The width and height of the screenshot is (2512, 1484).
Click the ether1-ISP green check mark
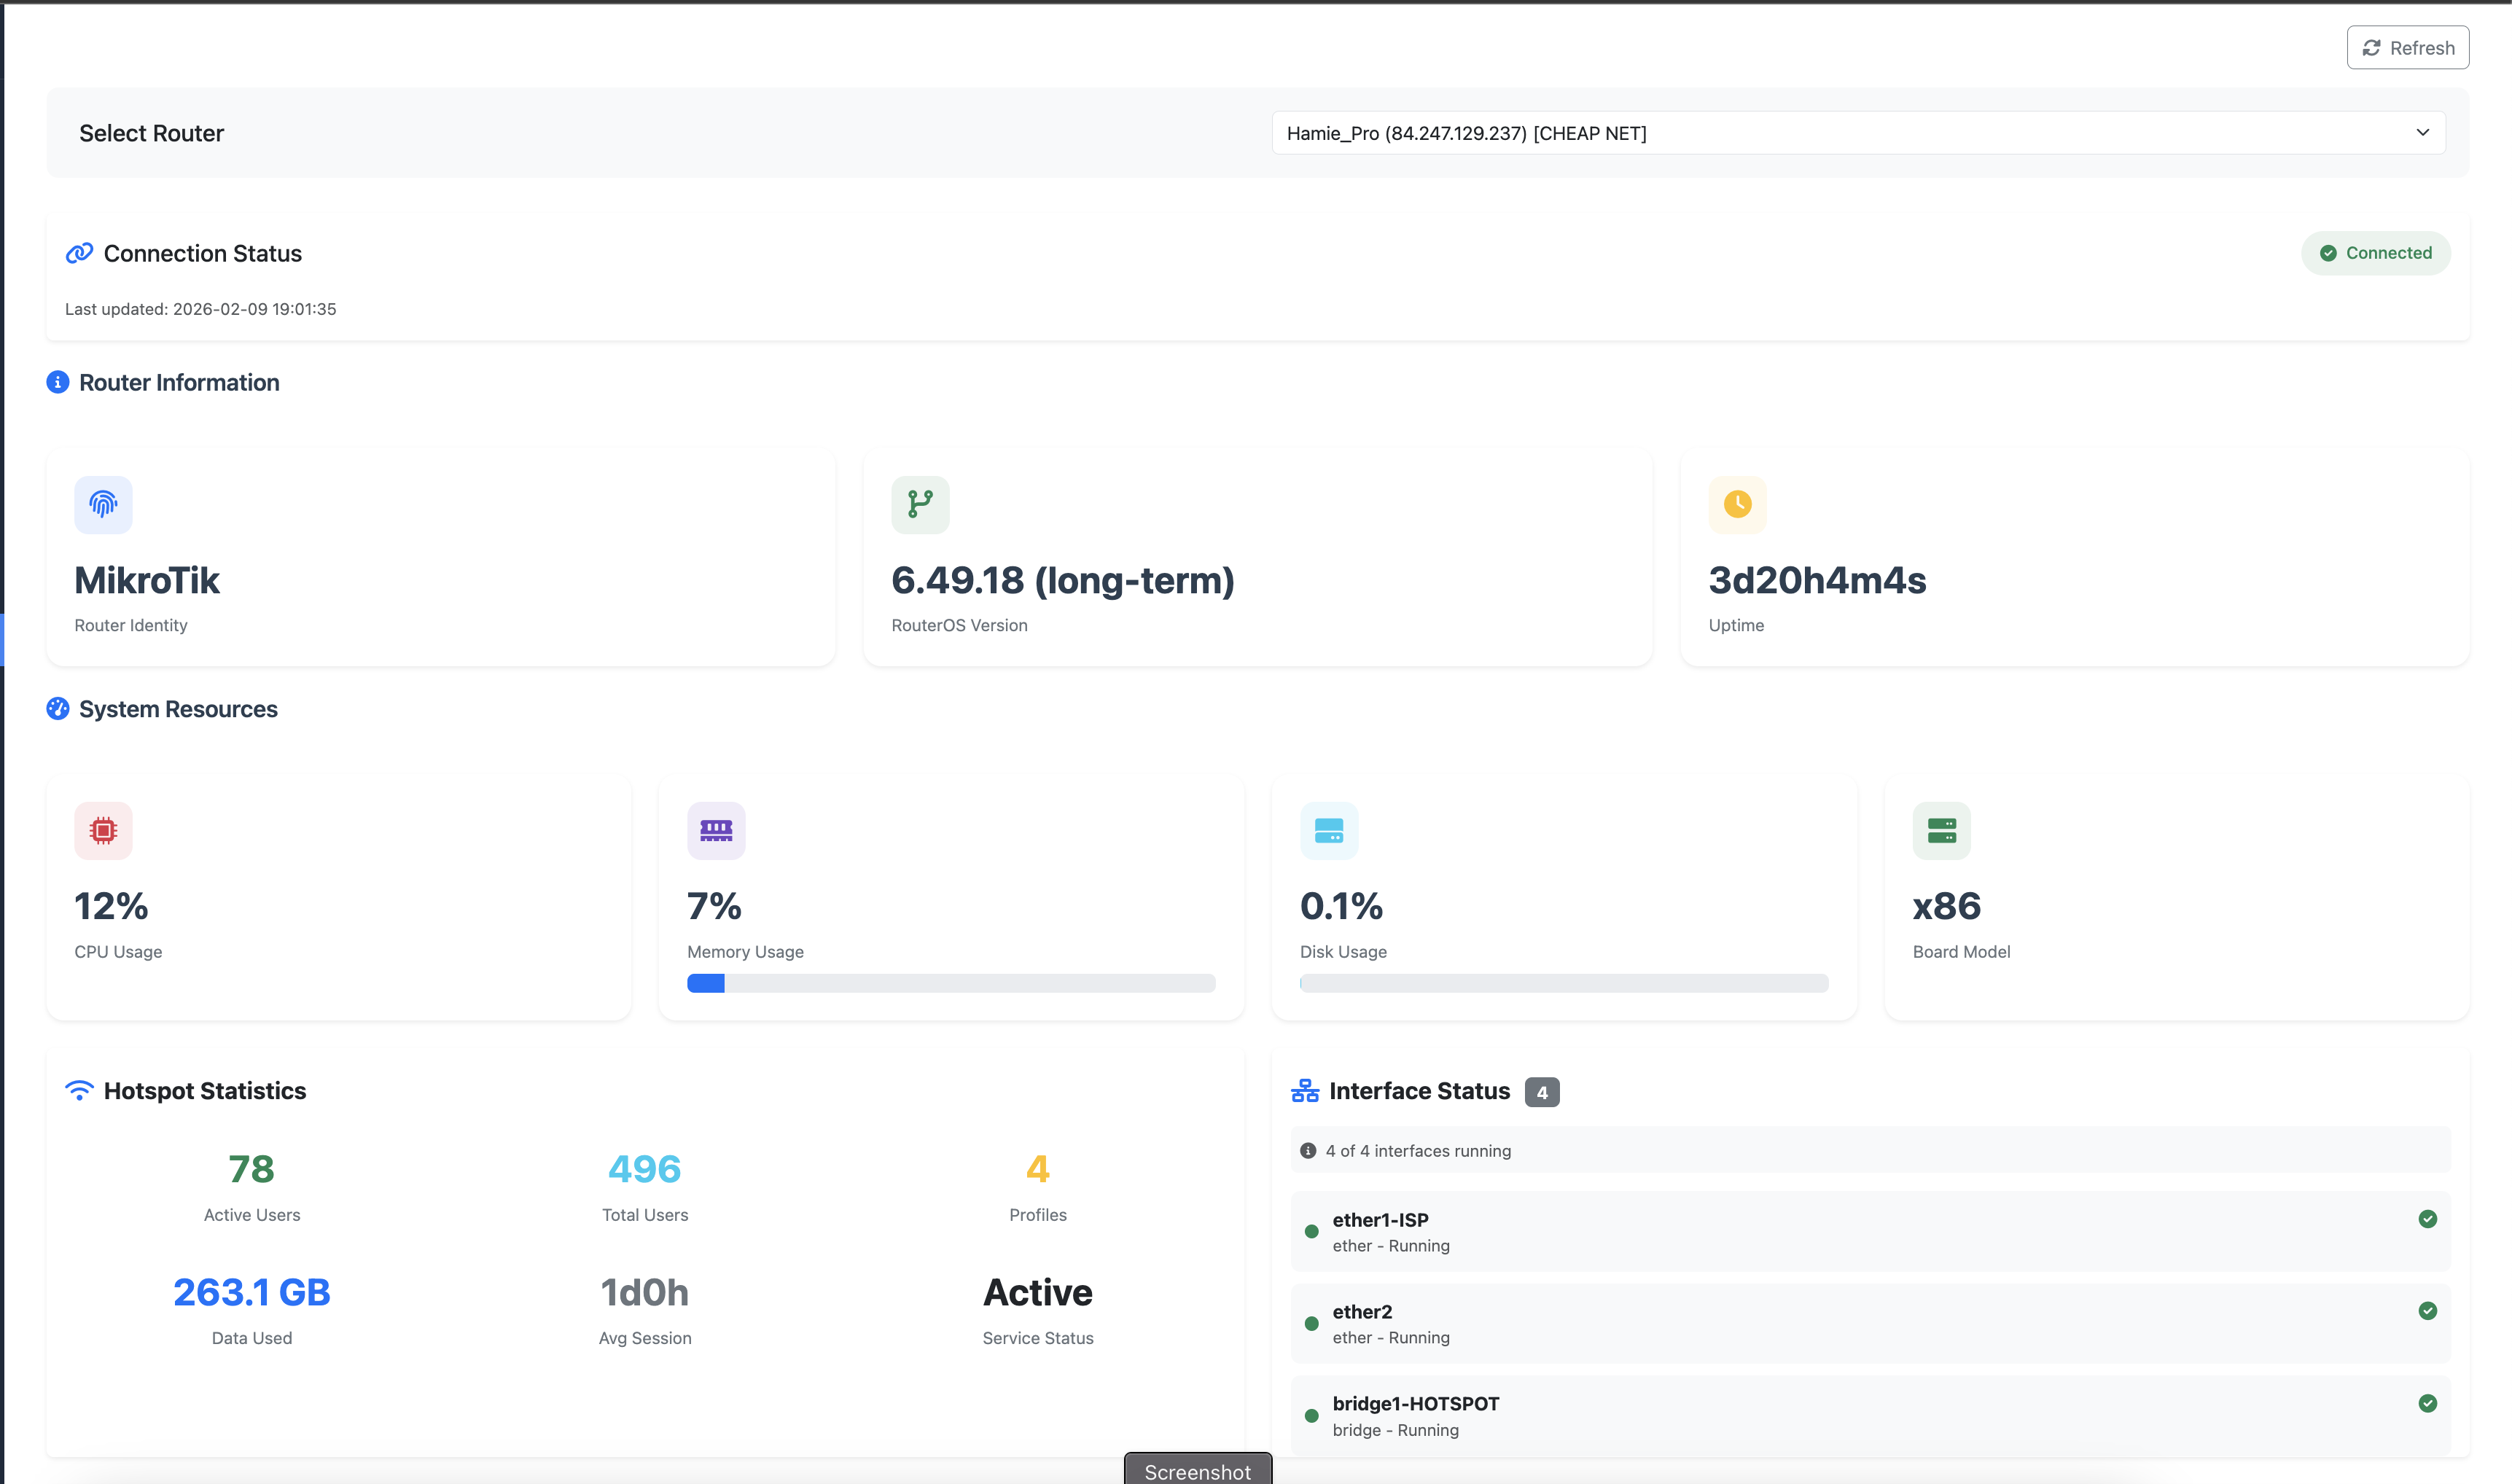point(2427,1219)
